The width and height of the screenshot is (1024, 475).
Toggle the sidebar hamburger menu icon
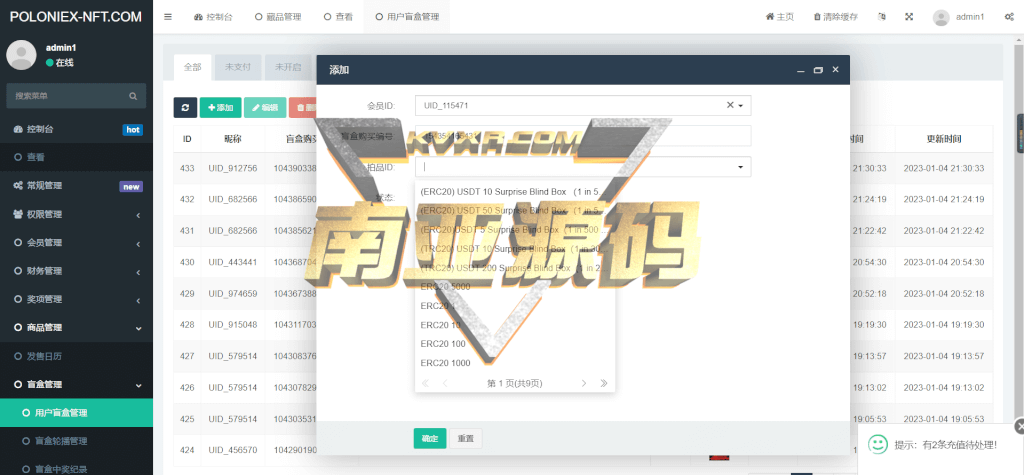(x=168, y=17)
